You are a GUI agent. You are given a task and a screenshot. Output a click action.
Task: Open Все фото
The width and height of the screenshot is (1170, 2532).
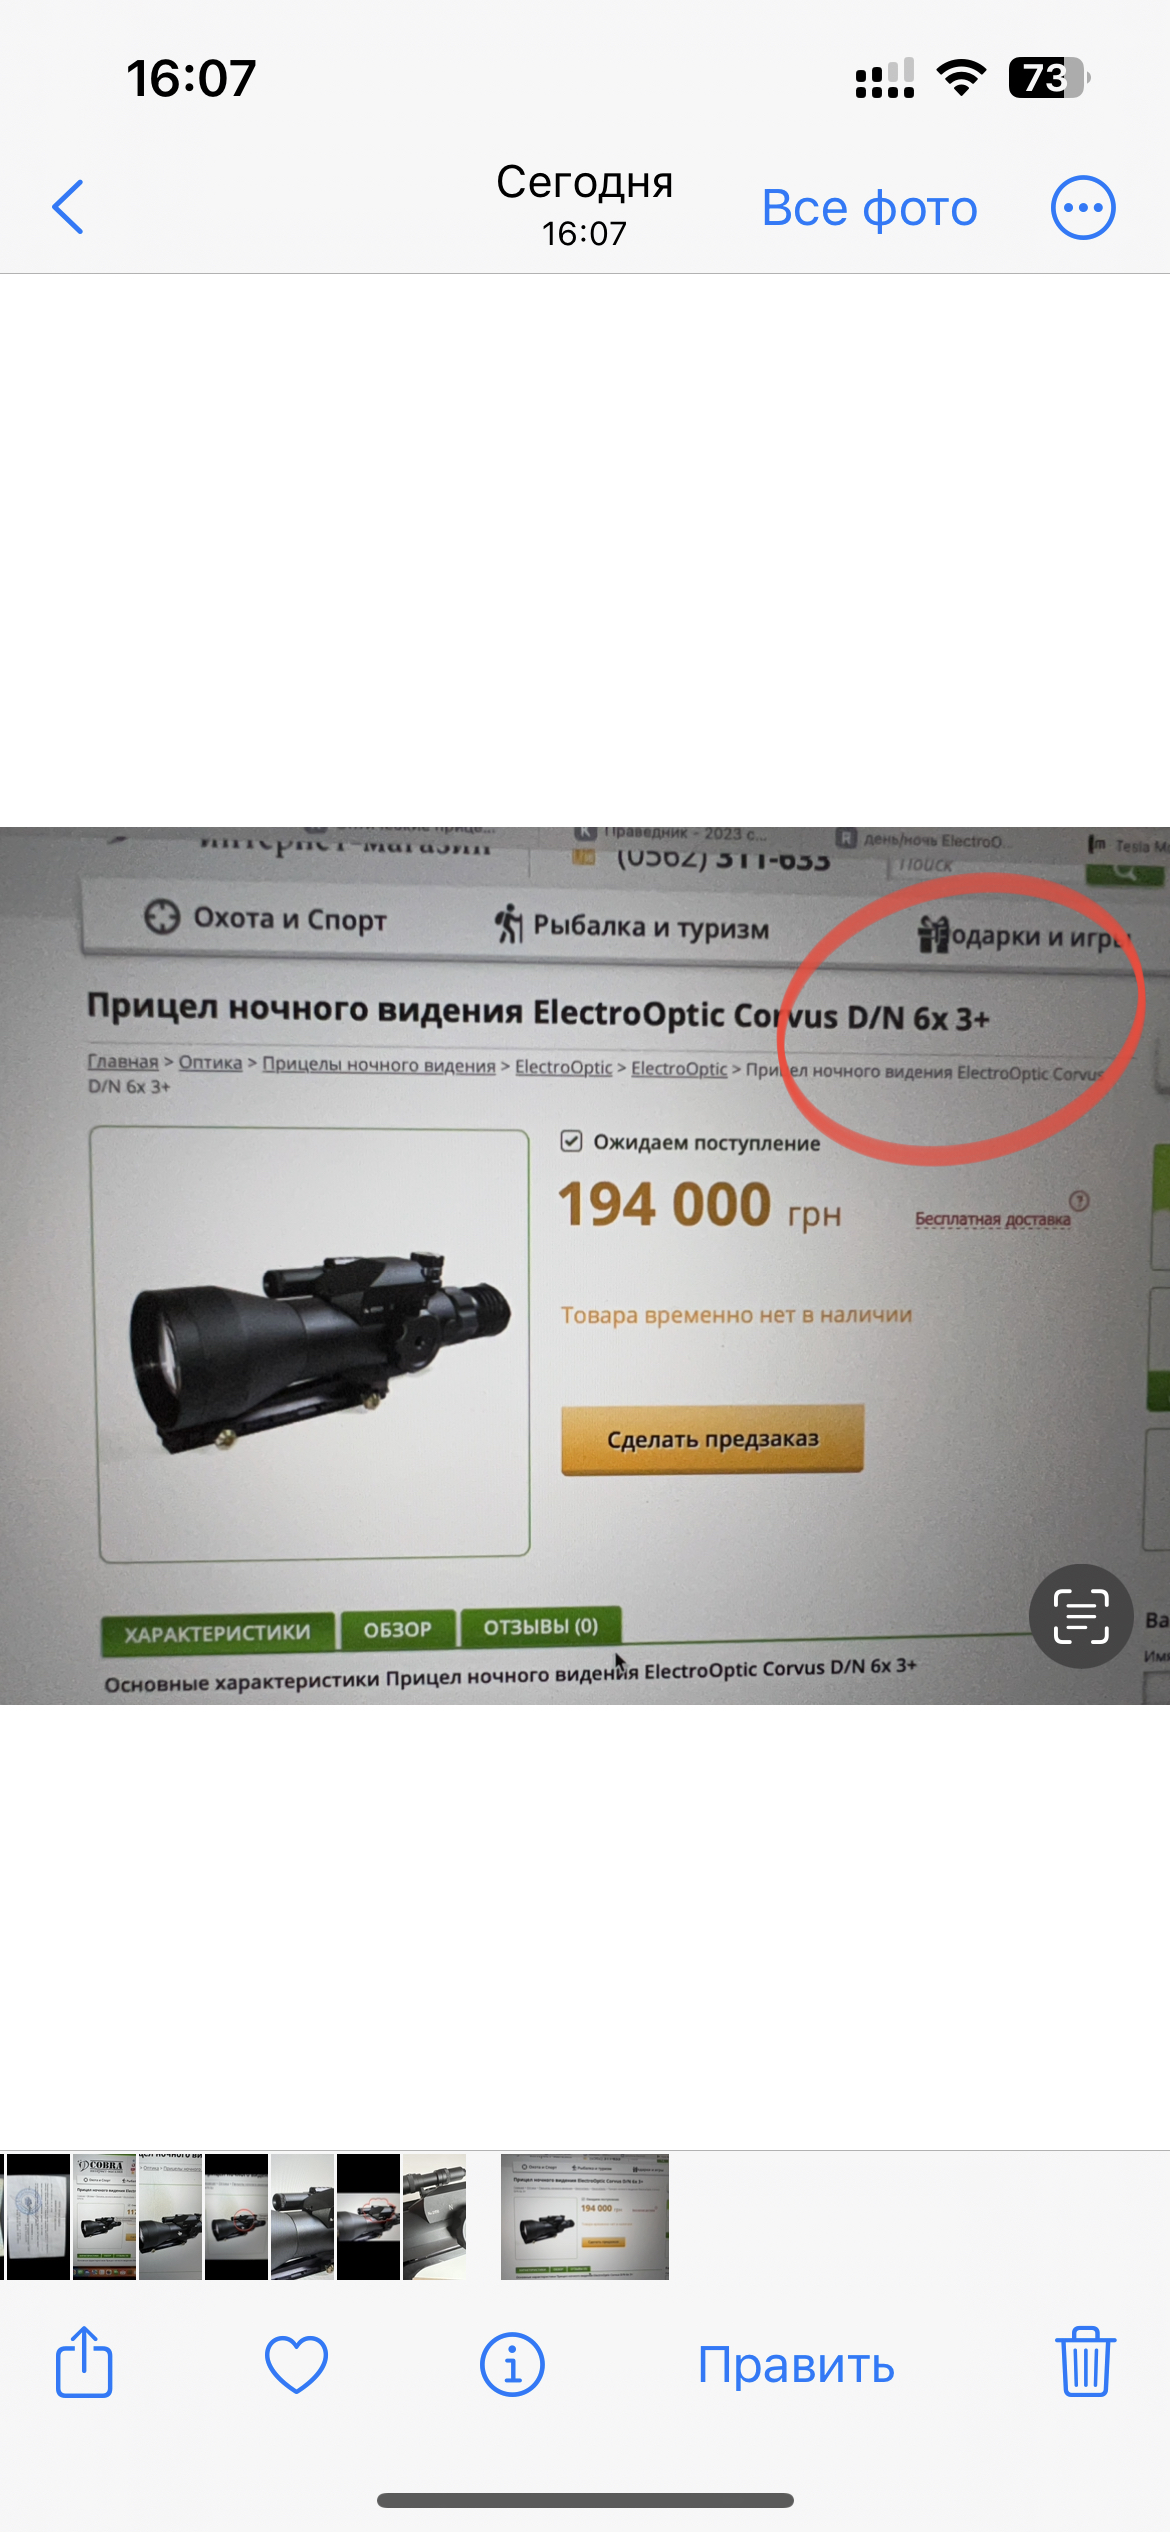[x=870, y=208]
